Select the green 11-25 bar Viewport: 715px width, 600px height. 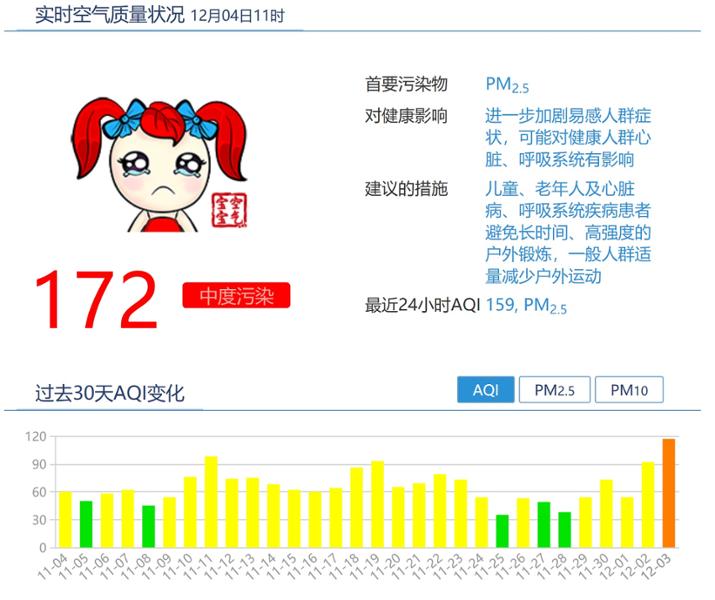click(x=502, y=531)
